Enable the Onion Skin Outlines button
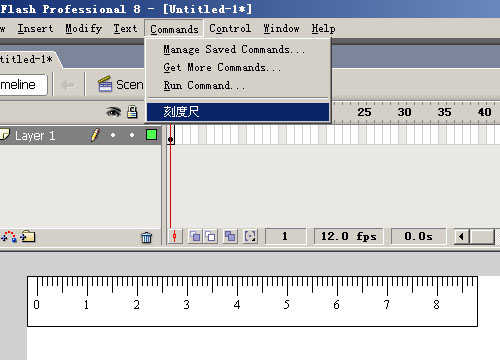The height and width of the screenshot is (360, 500). tap(210, 237)
